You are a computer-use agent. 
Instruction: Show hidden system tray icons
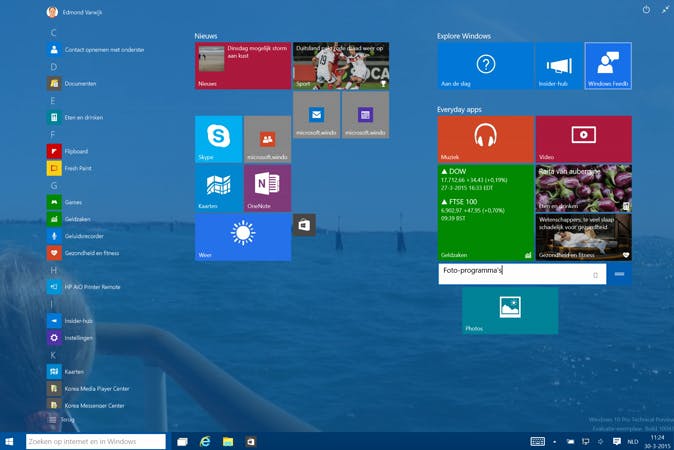557,441
